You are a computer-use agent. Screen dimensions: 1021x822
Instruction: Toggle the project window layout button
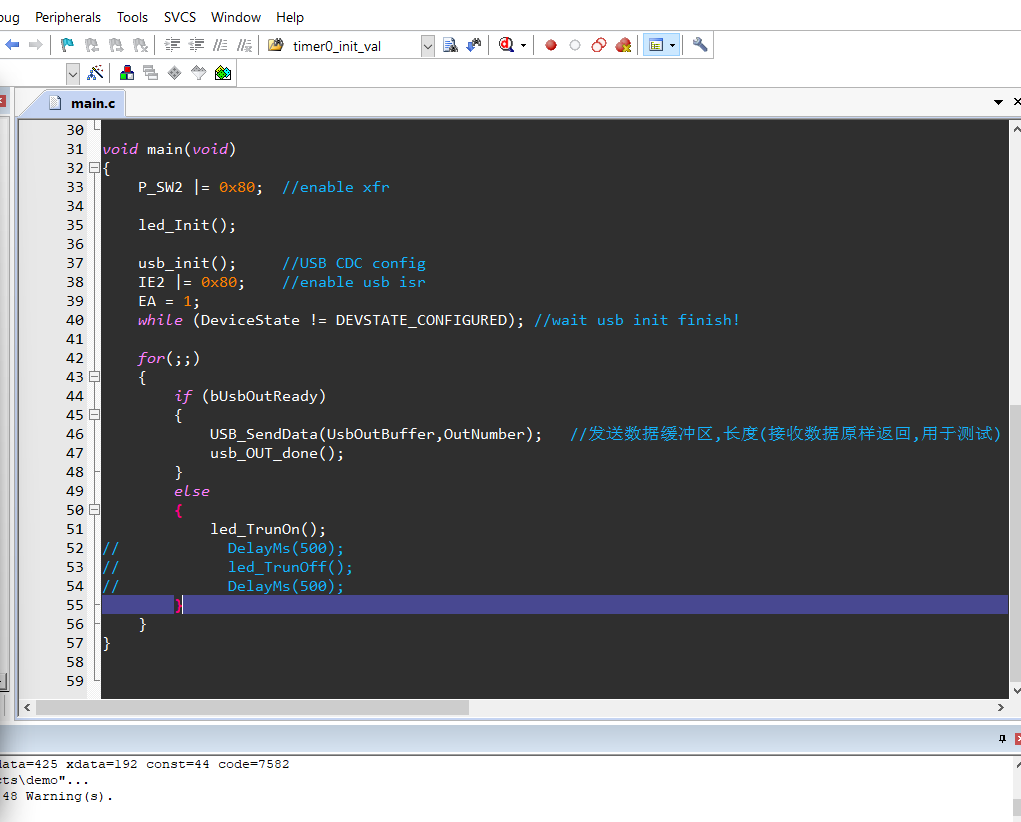pos(656,45)
